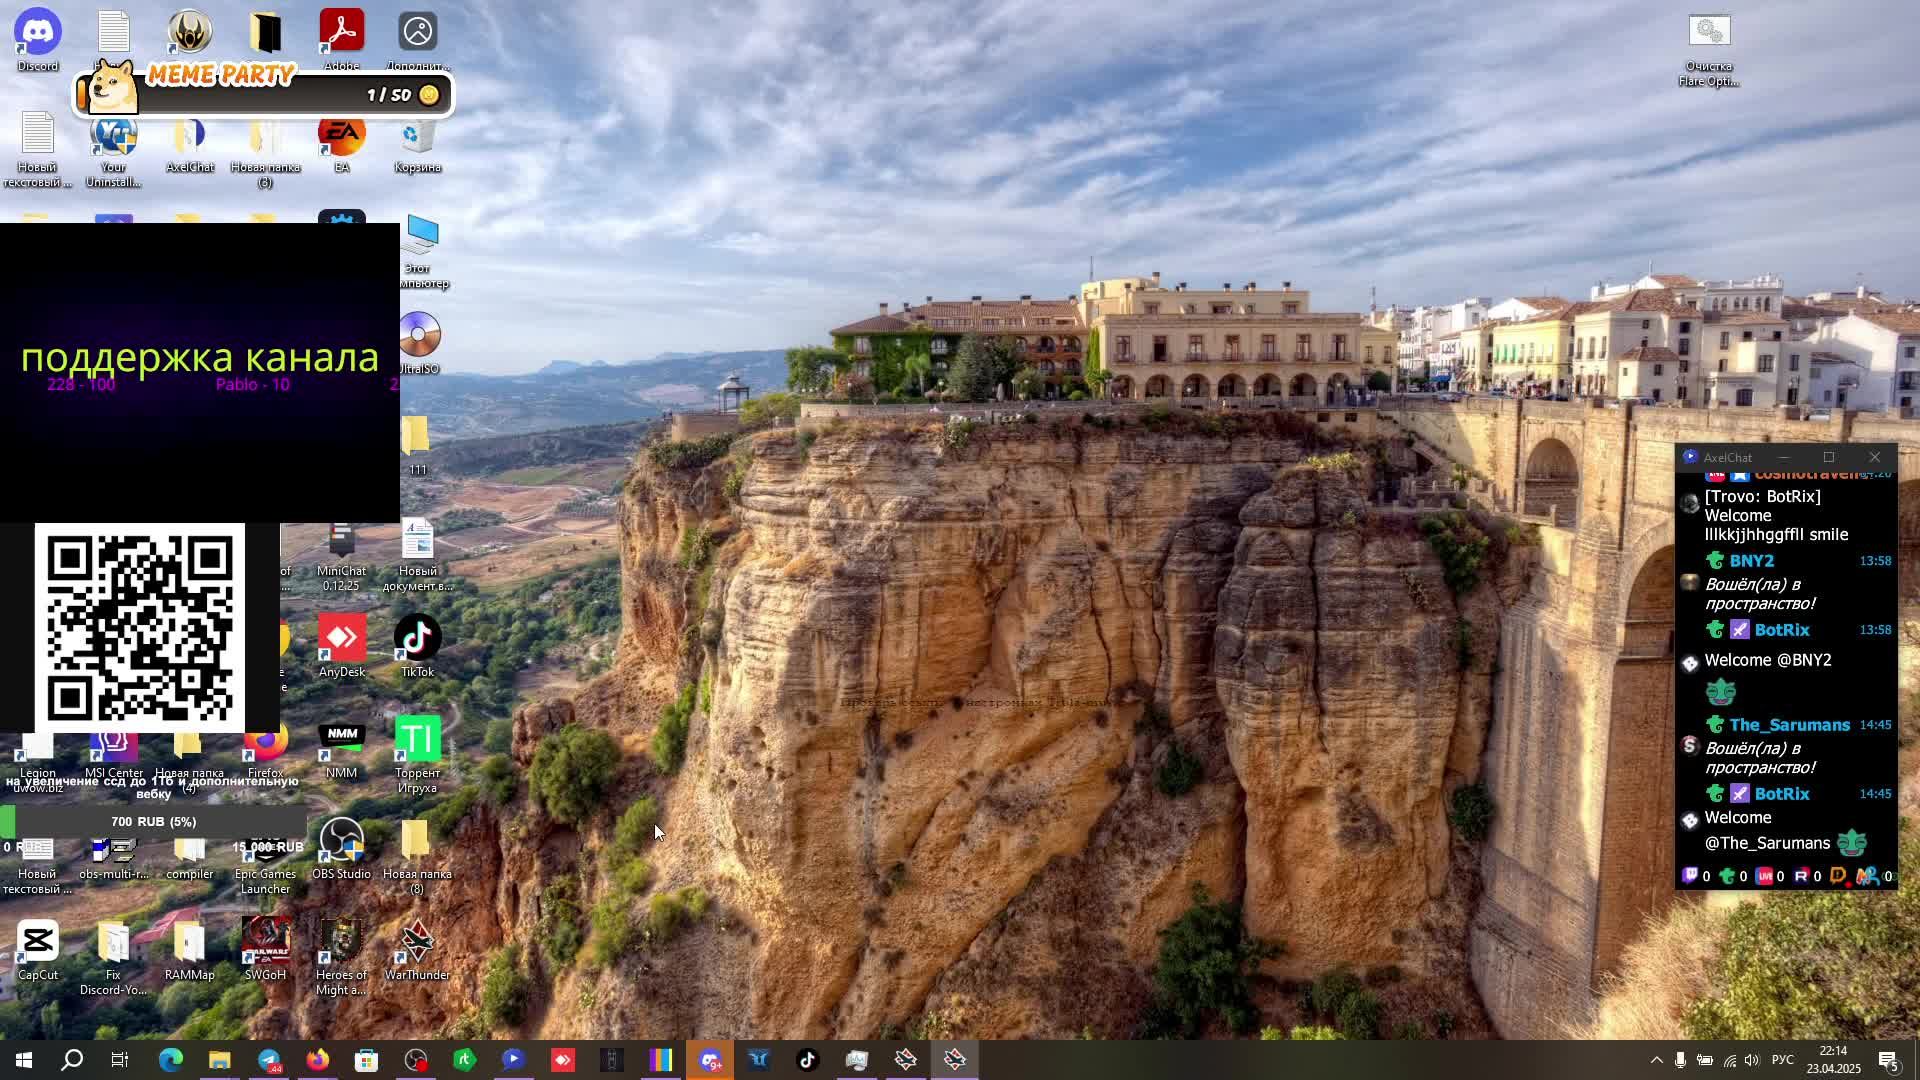The height and width of the screenshot is (1080, 1920).
Task: Open the Epic Games Launcher icon
Action: click(265, 860)
